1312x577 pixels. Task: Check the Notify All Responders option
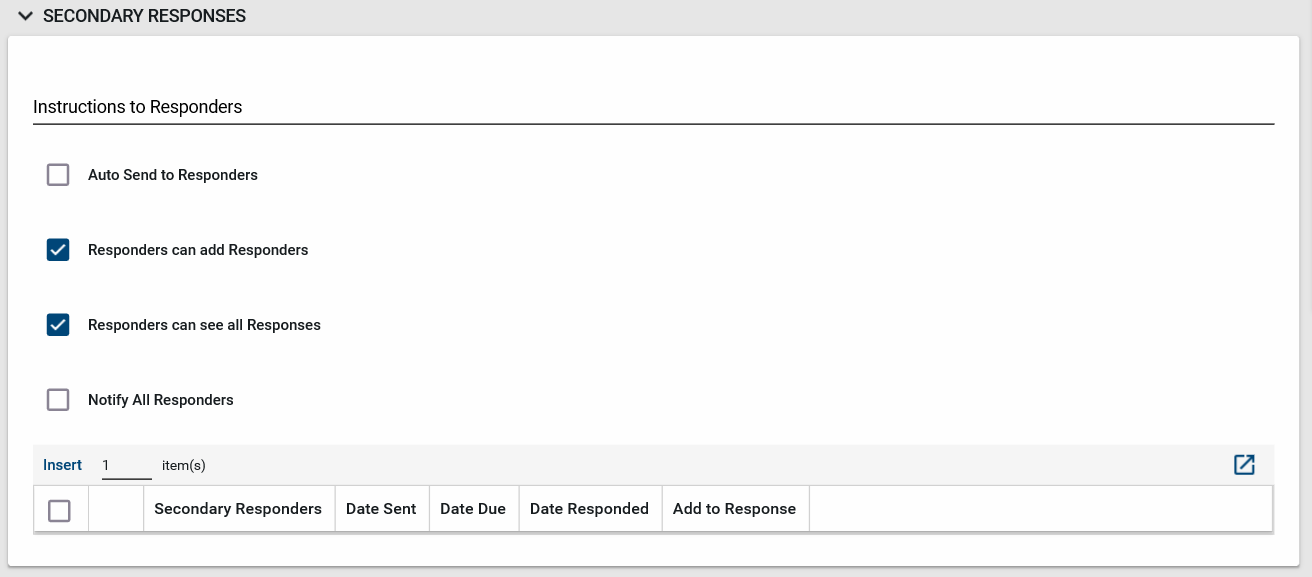(58, 399)
